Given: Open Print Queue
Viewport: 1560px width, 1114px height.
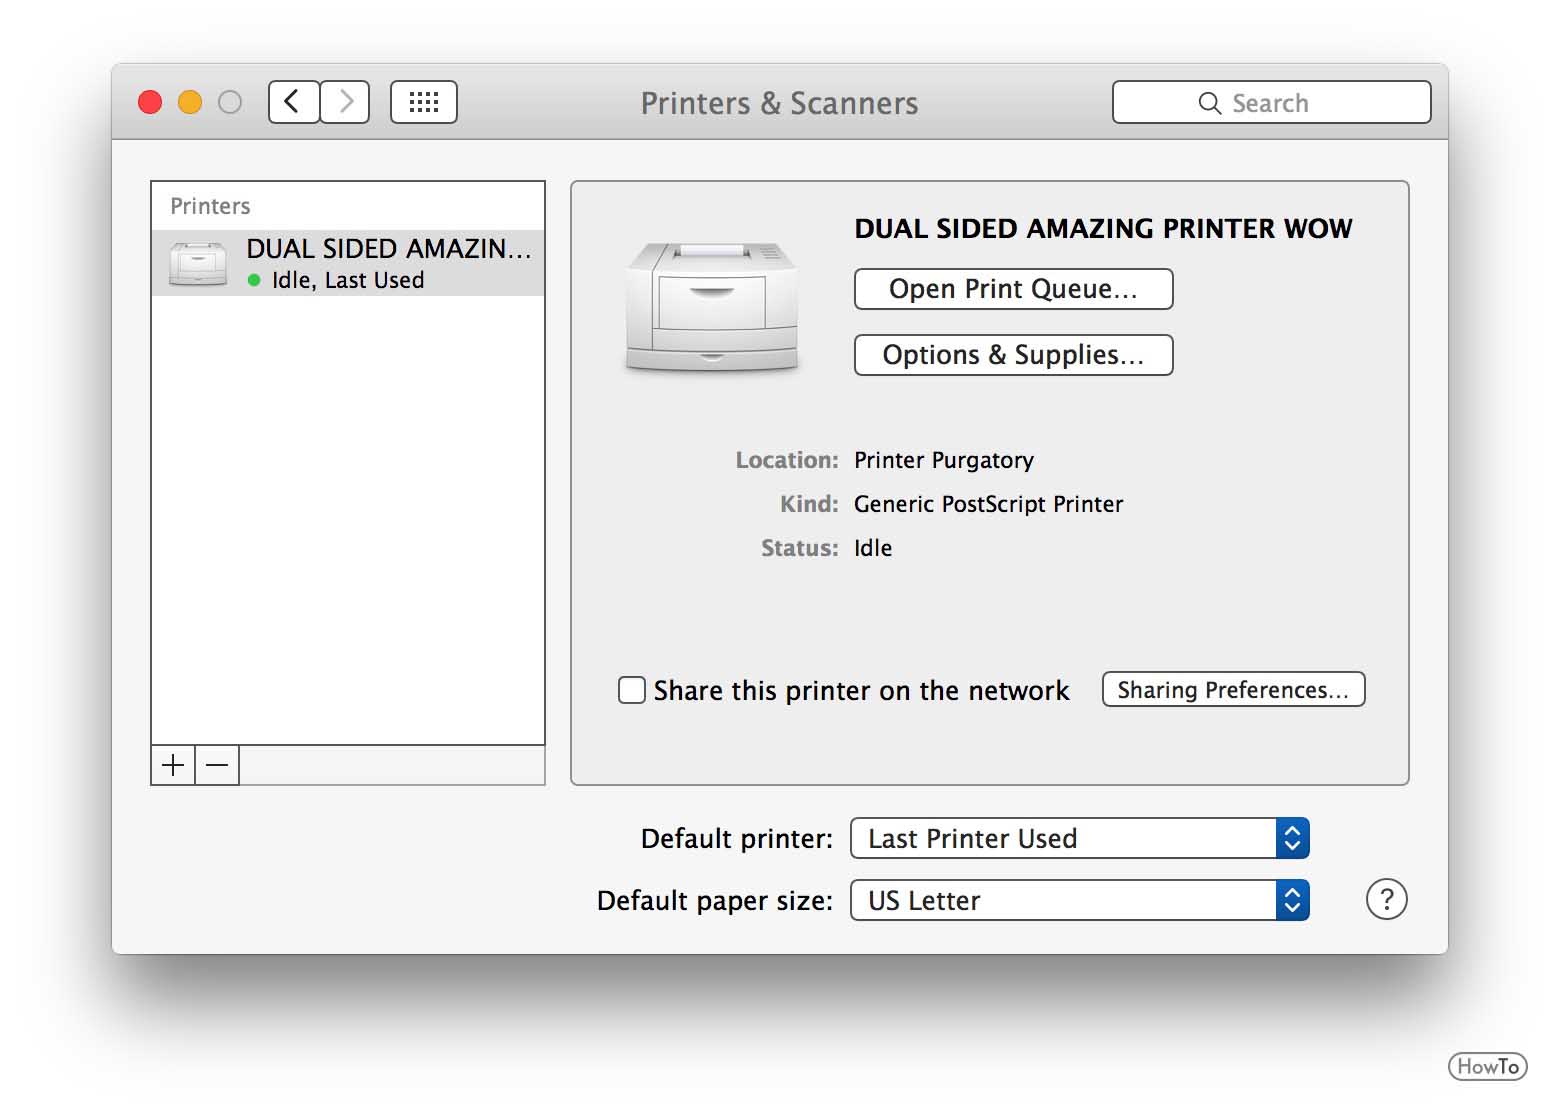Looking at the screenshot, I should 1013,289.
